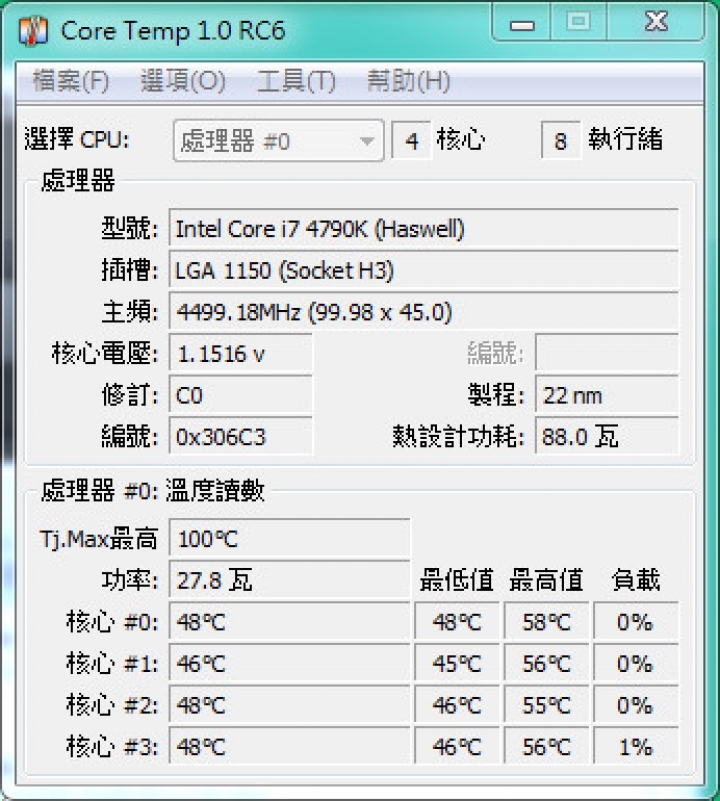This screenshot has width=720, height=801.
Task: Click the 選擇 CPU: label
Action: [x=77, y=139]
